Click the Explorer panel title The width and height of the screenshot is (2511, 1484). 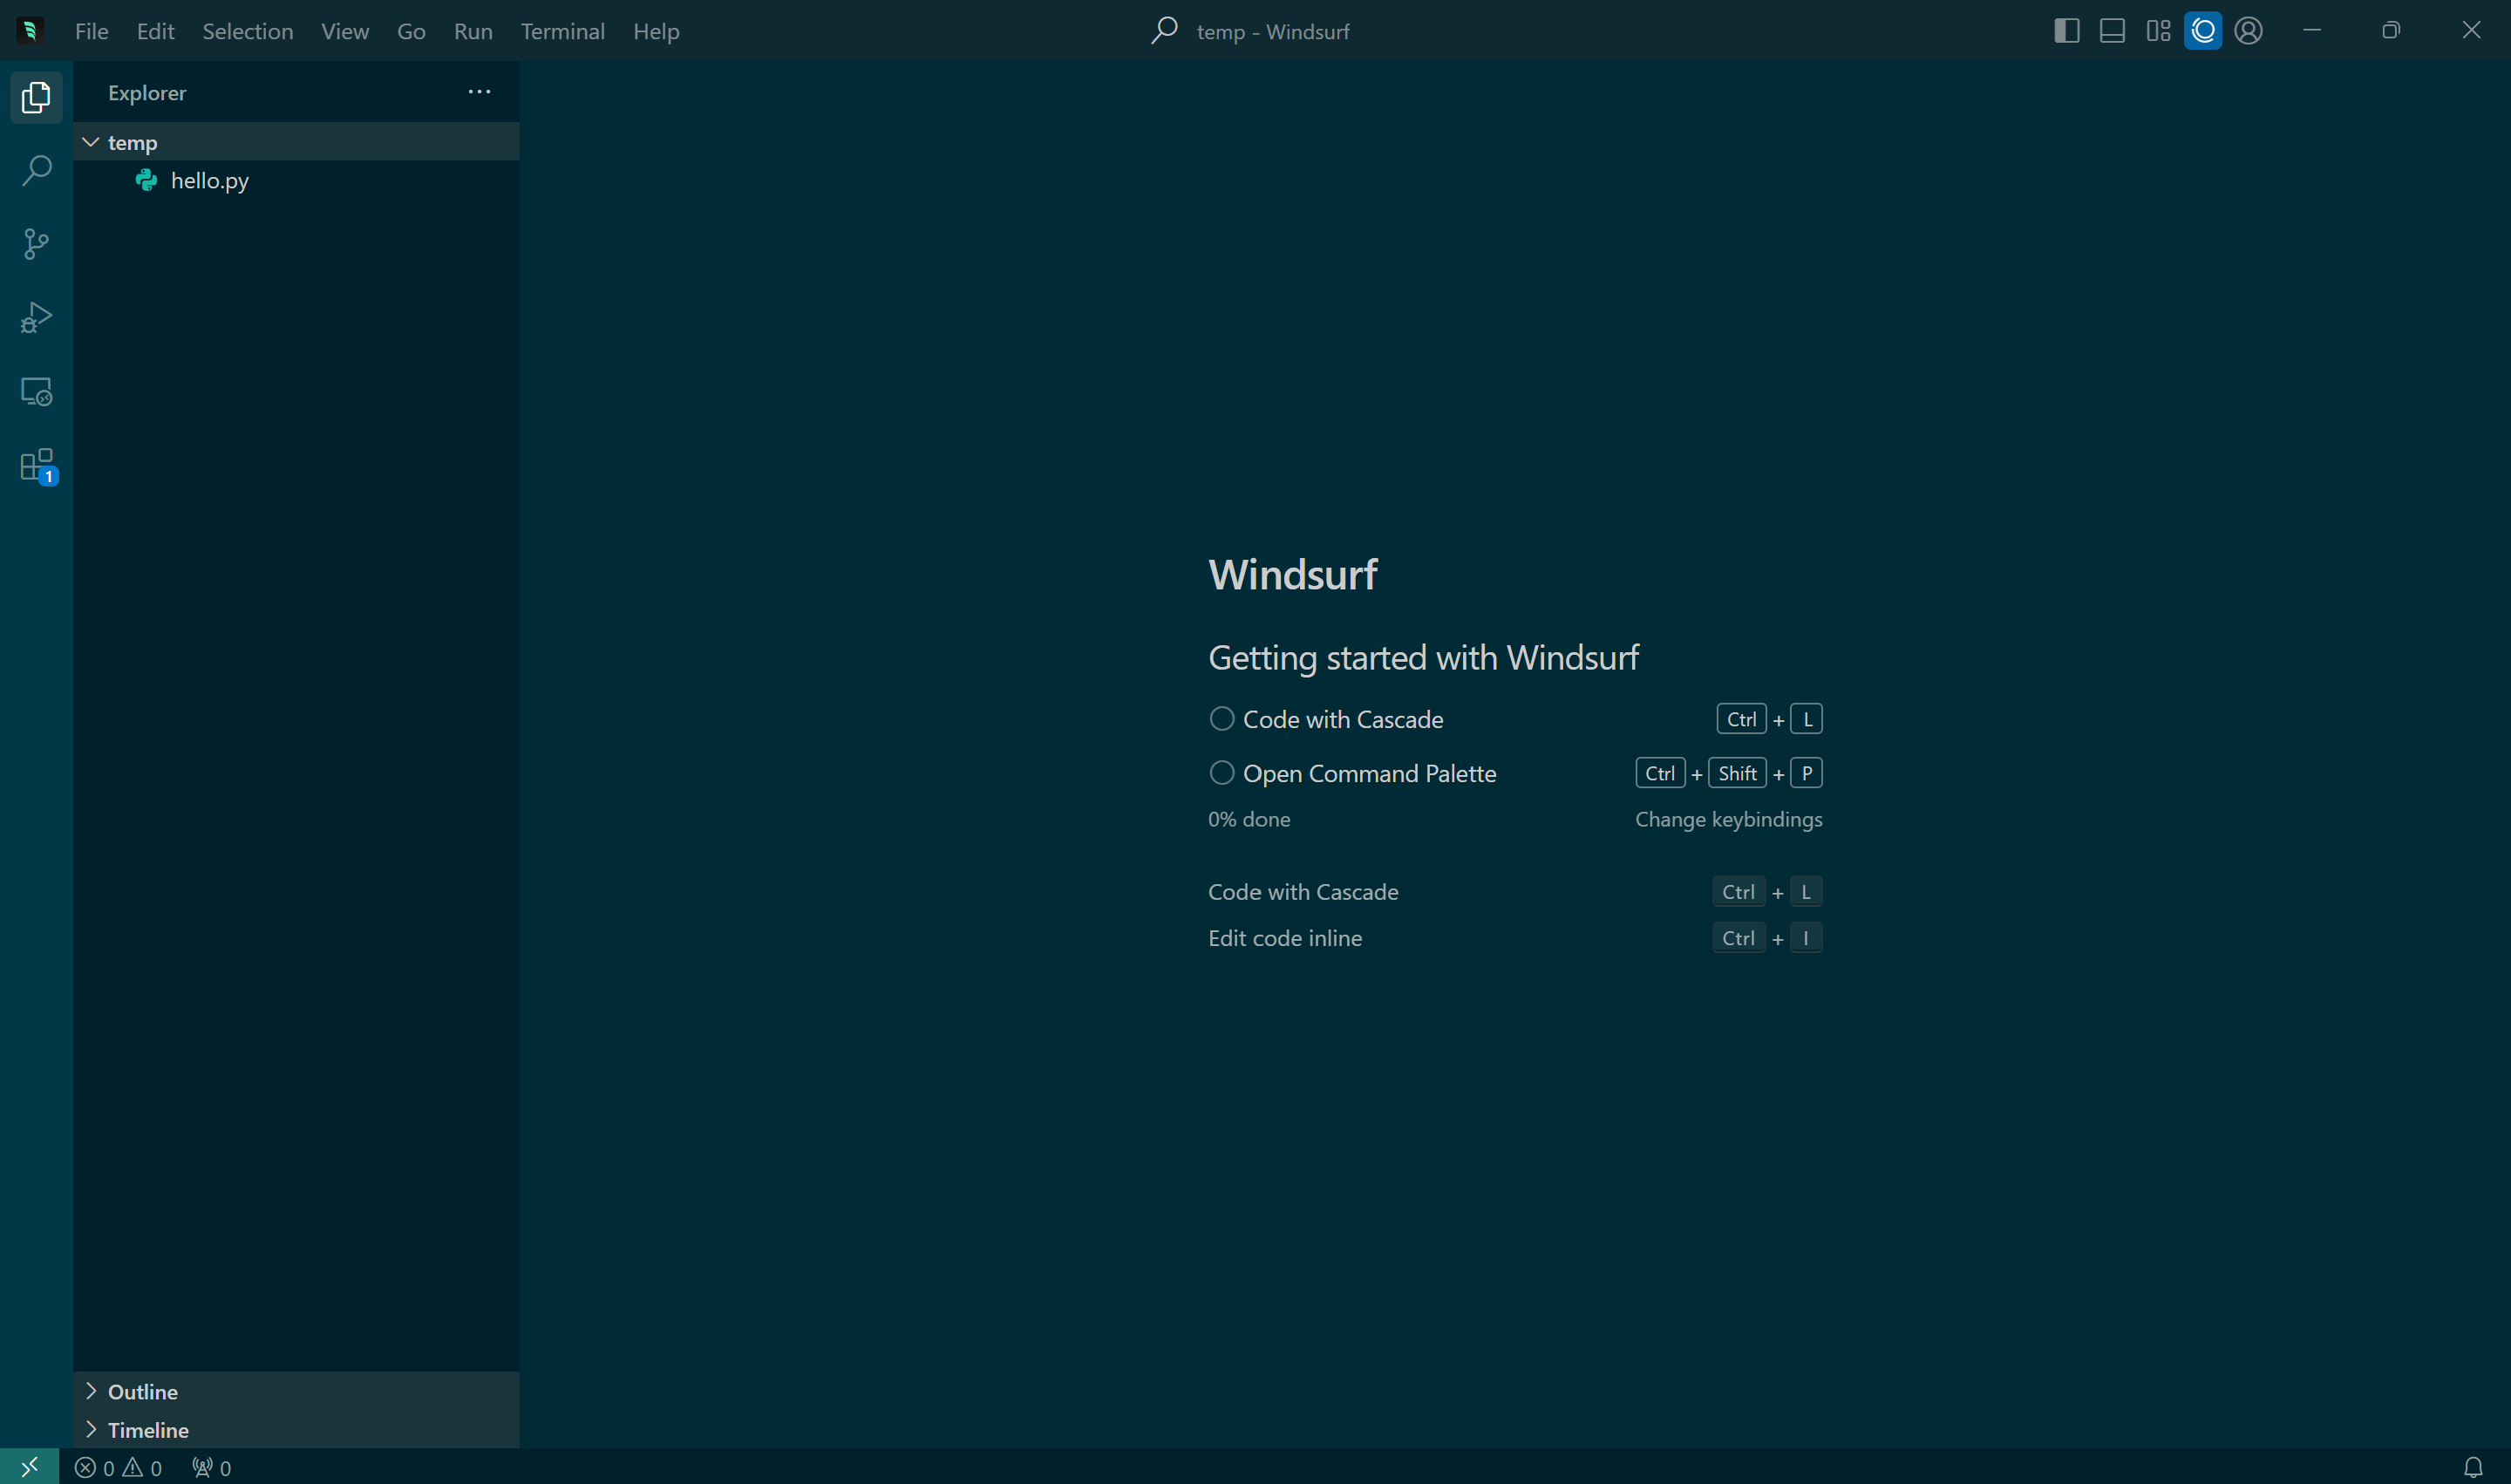[x=147, y=92]
